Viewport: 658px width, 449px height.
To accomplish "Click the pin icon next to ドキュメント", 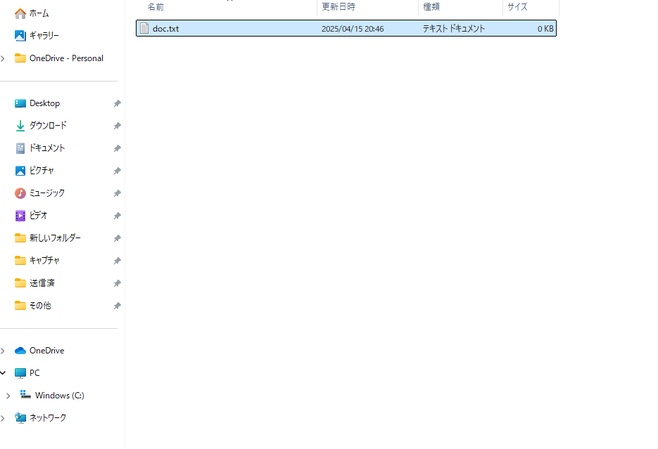I will 117,148.
